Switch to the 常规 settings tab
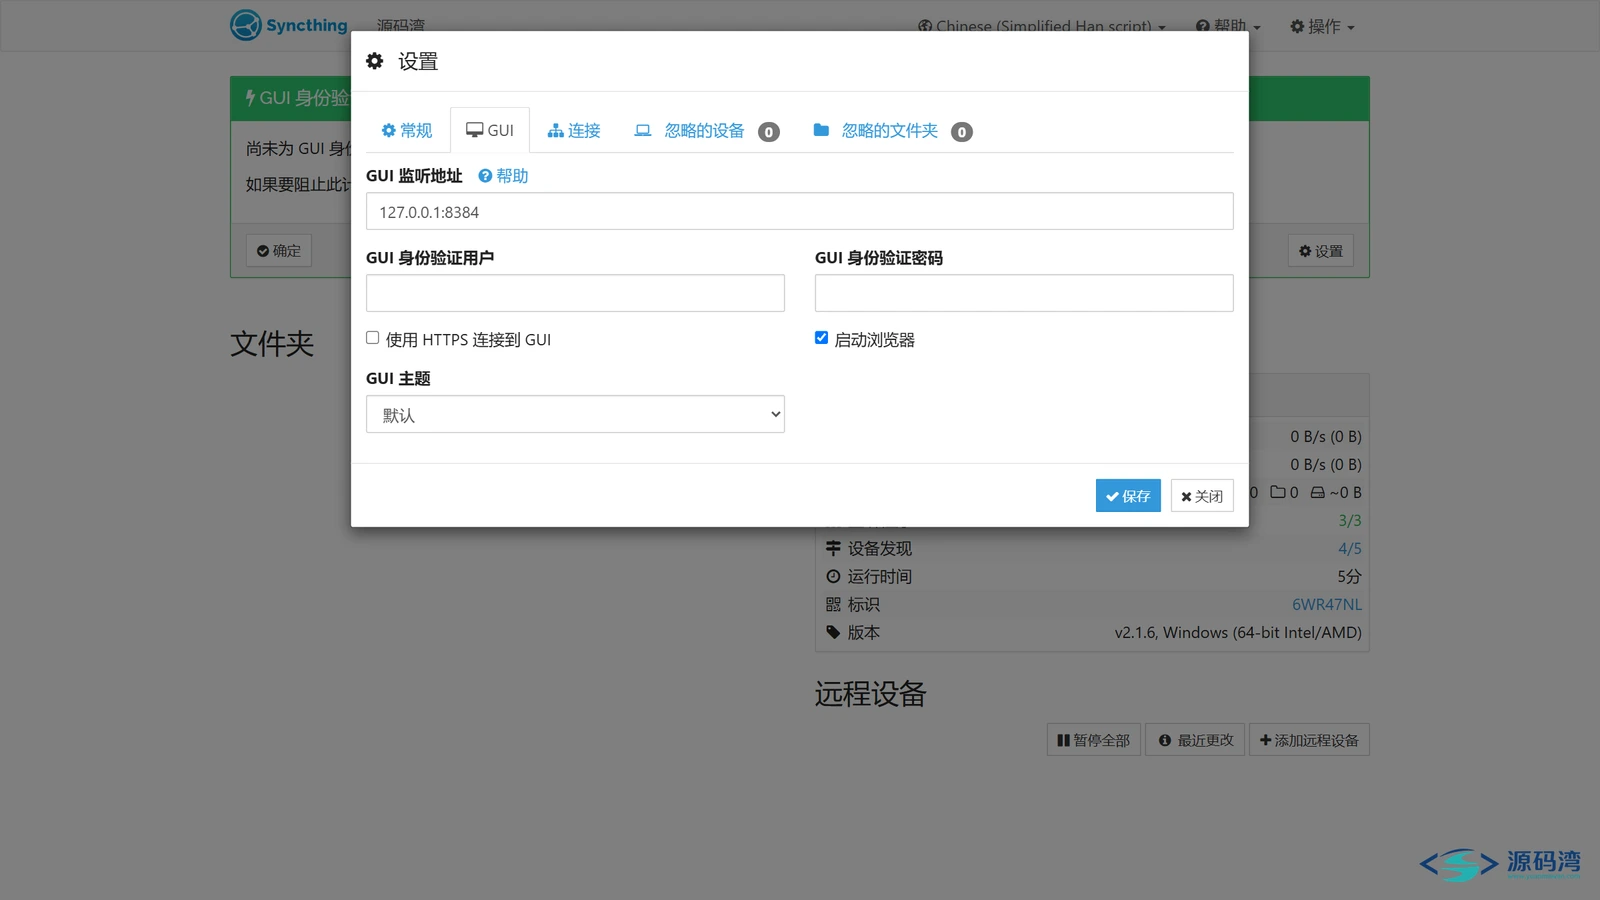 [406, 131]
